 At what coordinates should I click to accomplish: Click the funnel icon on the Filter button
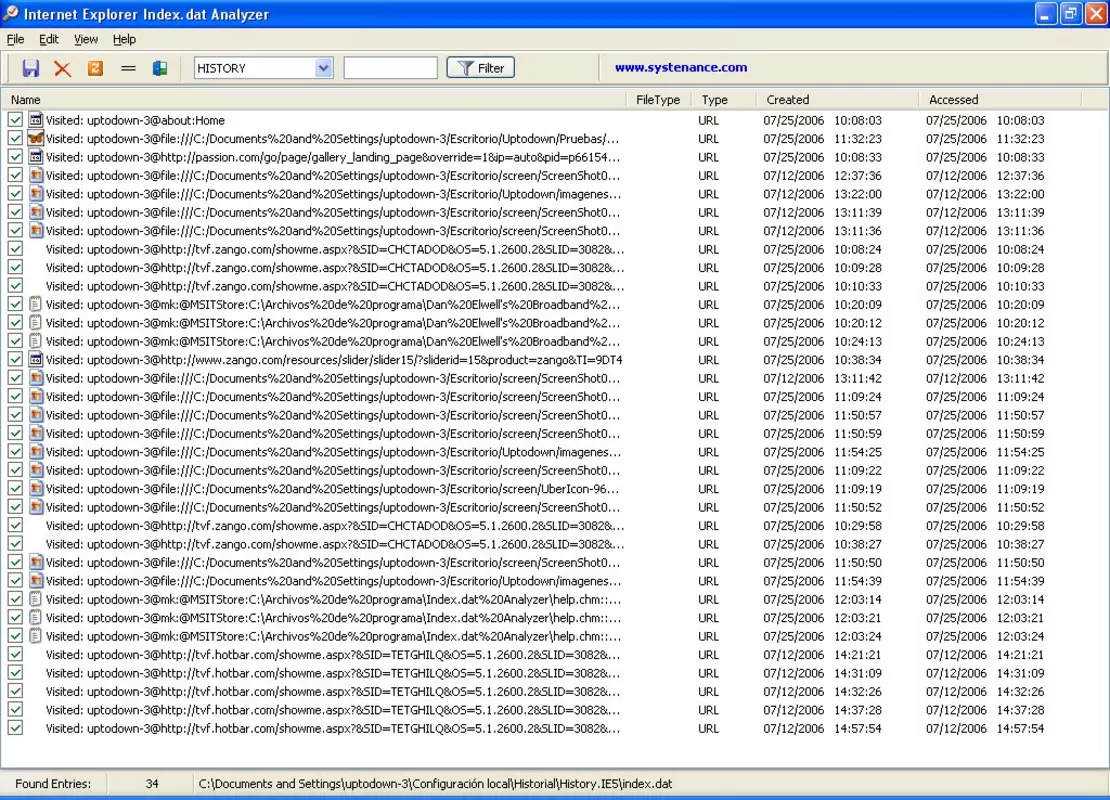pos(465,68)
